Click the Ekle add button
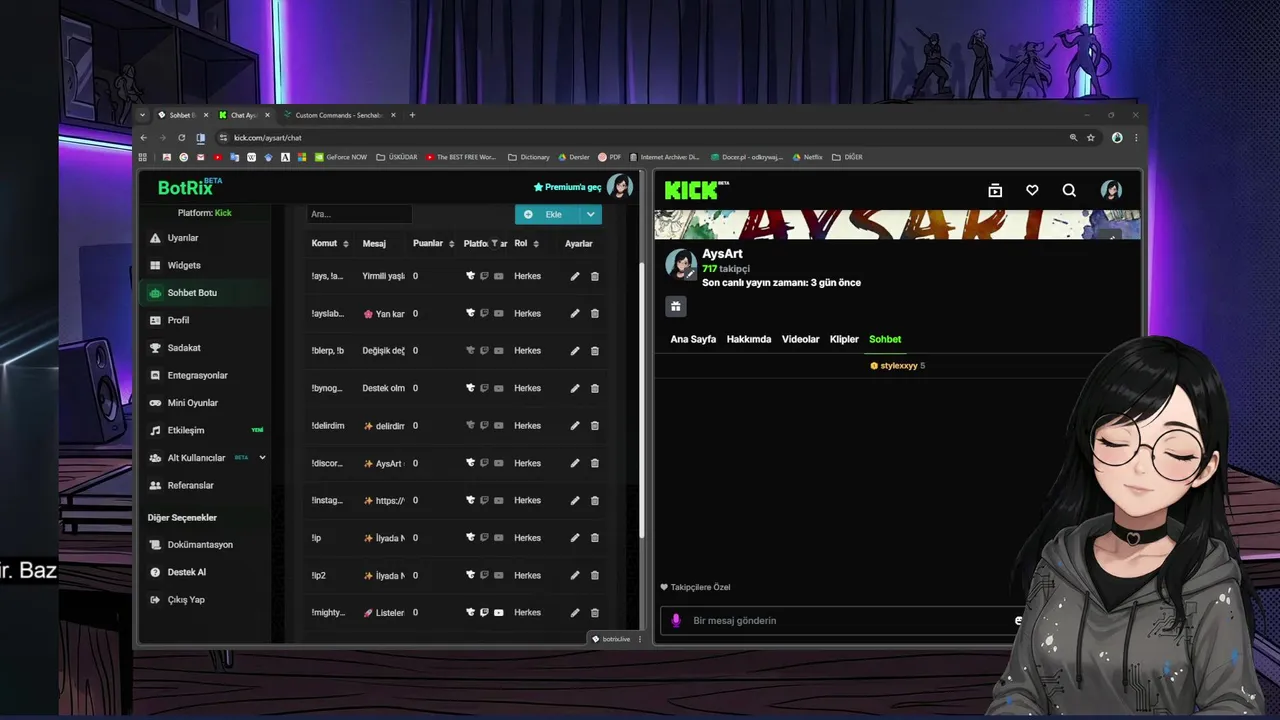The height and width of the screenshot is (720, 1280). pos(548,214)
